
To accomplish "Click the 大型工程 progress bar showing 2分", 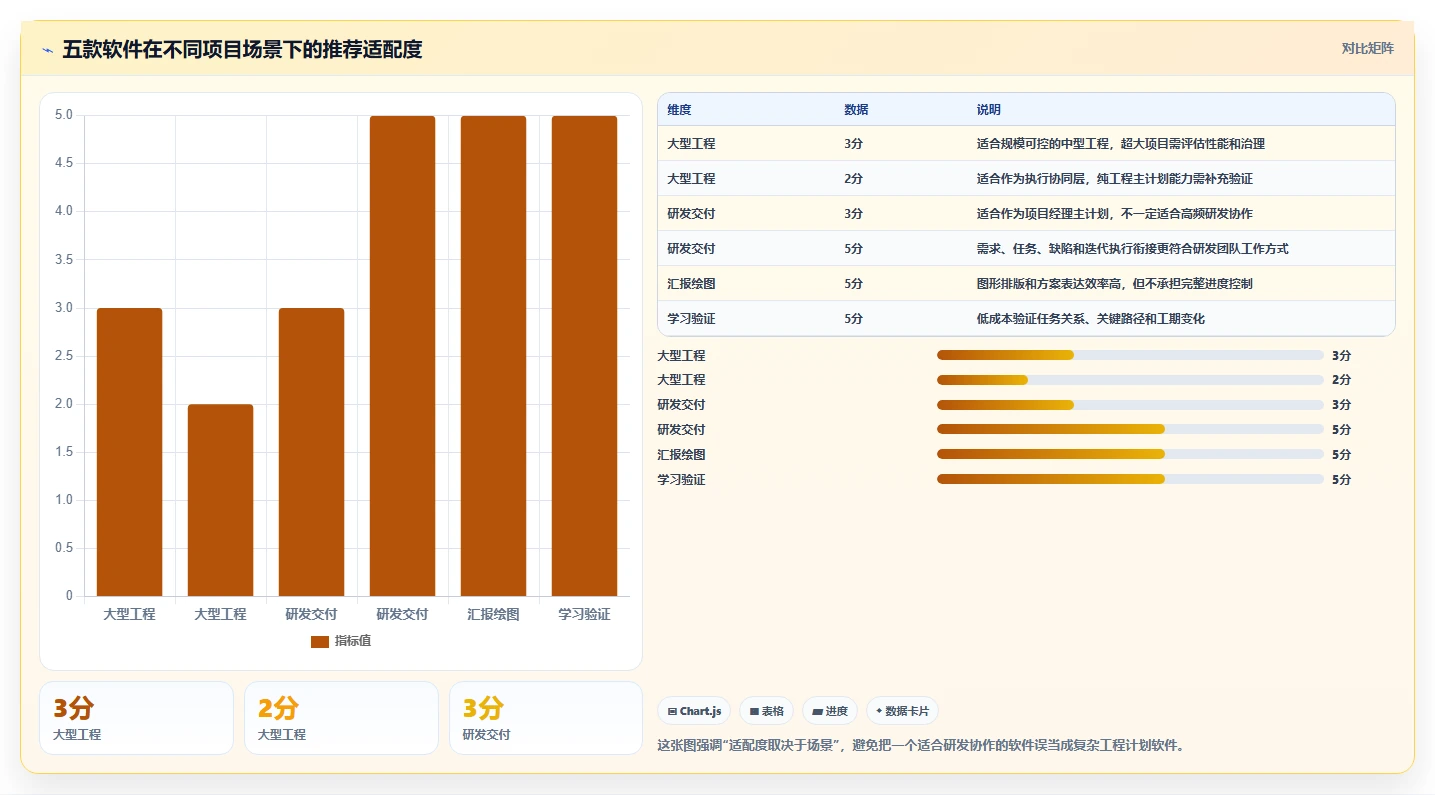I will pos(1130,380).
